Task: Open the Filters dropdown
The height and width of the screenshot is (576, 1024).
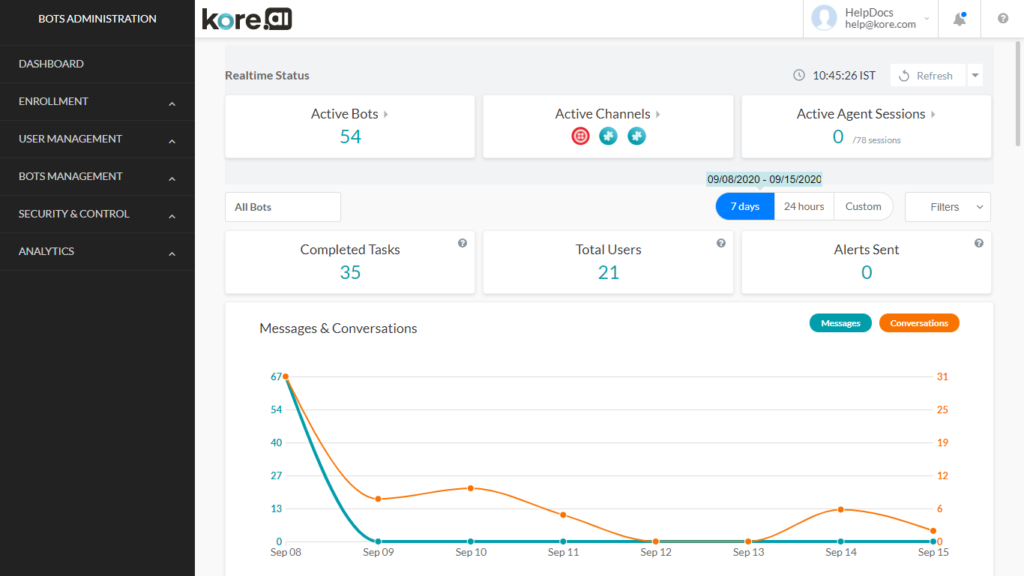Action: pyautogui.click(x=946, y=206)
